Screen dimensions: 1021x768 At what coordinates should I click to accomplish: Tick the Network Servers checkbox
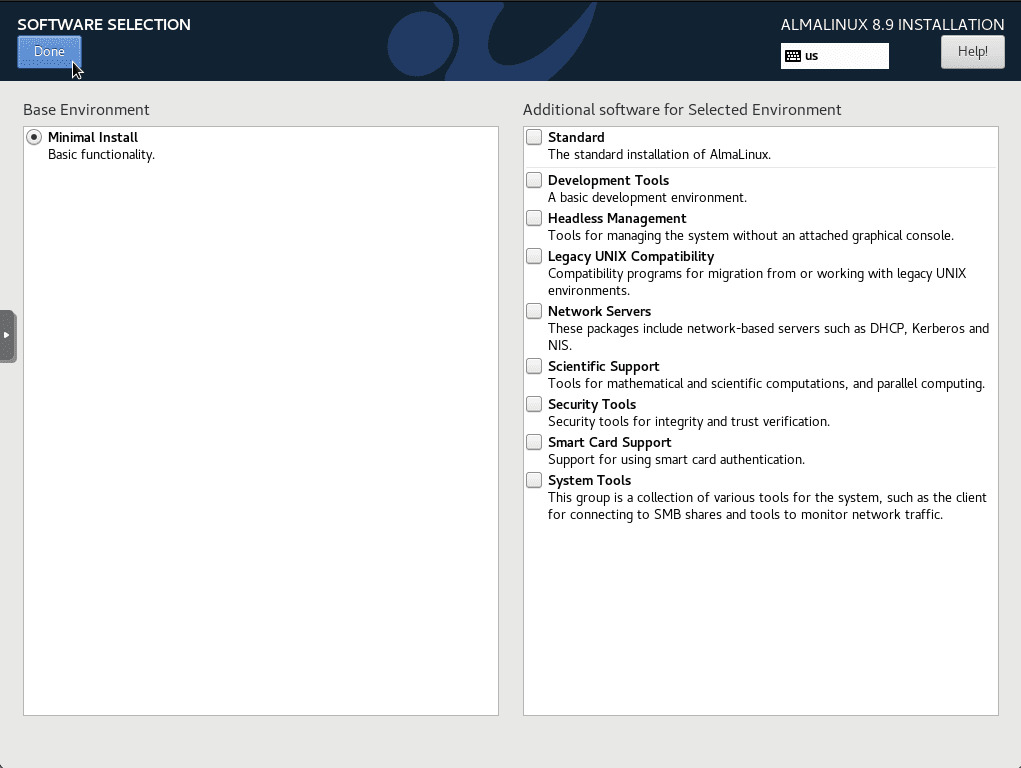(x=535, y=312)
